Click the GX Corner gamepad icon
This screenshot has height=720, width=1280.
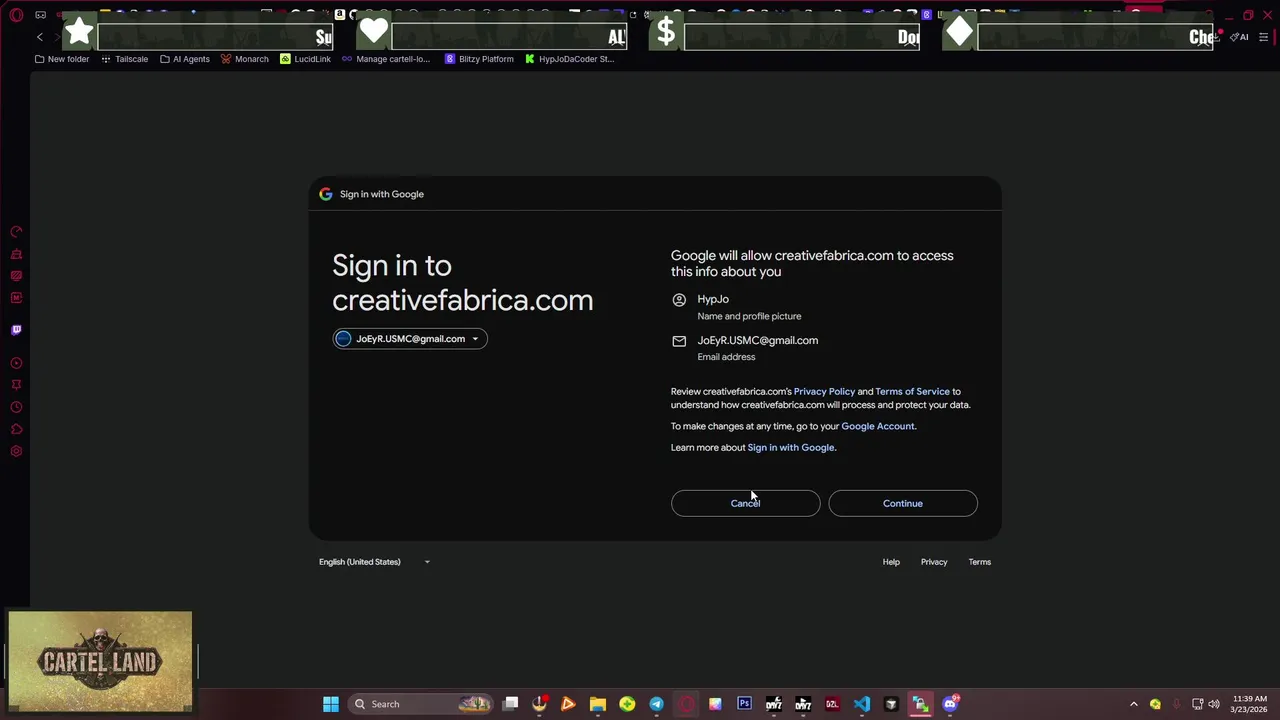pos(40,15)
